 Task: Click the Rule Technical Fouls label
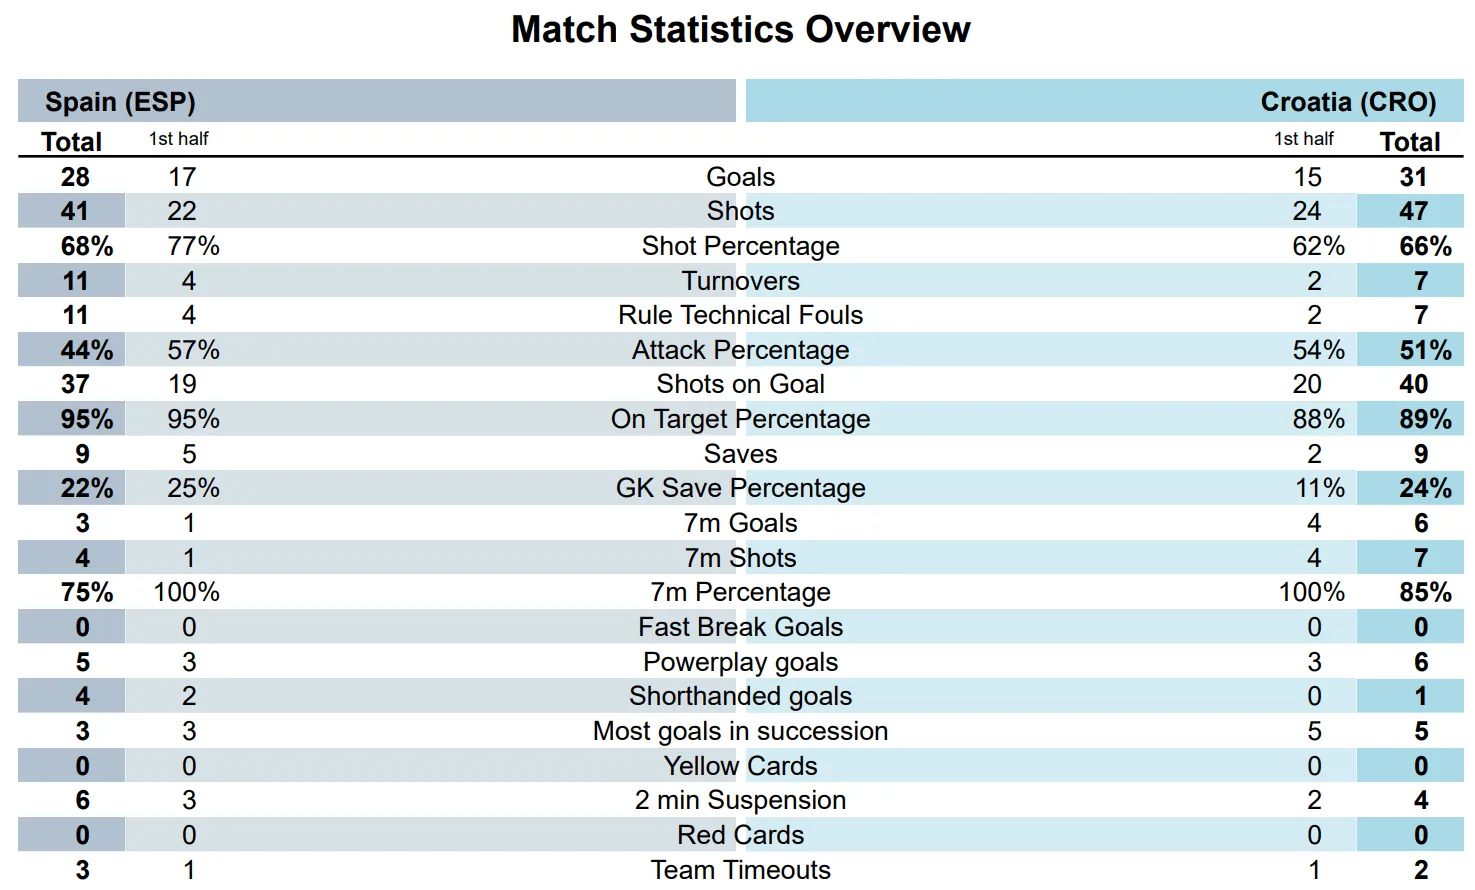click(740, 315)
